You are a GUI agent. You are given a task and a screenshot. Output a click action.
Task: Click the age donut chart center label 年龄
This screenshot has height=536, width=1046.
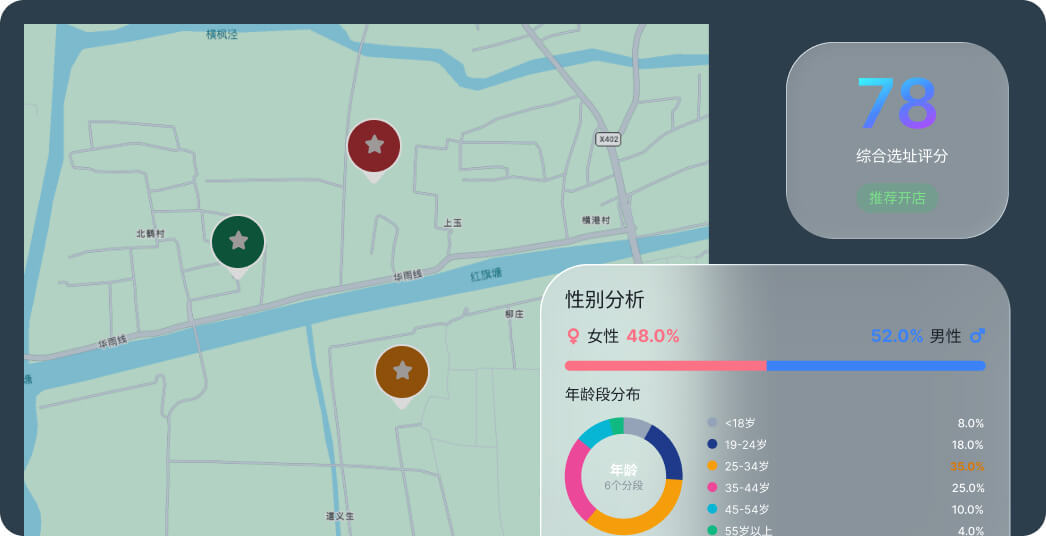(x=624, y=470)
